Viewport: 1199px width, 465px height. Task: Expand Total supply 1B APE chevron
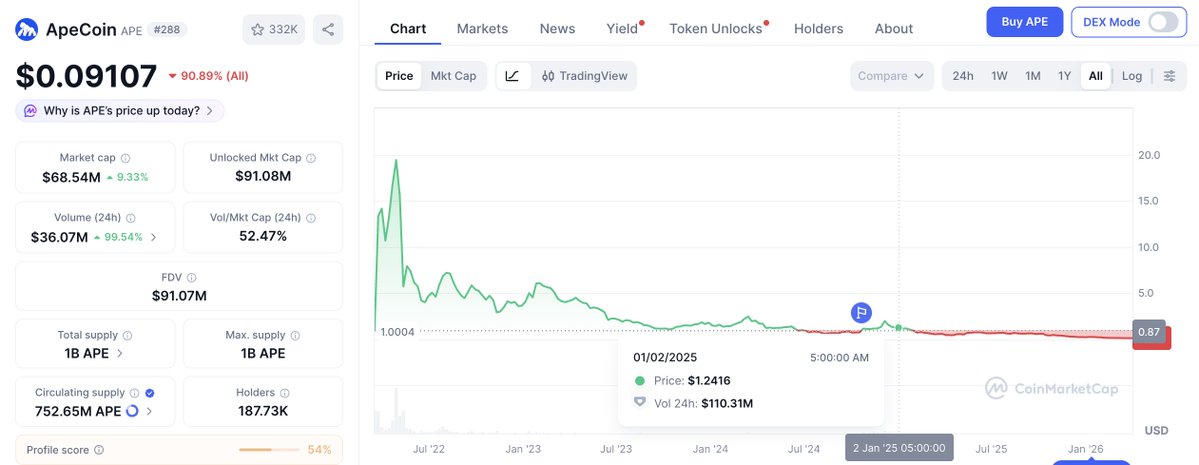[121, 353]
